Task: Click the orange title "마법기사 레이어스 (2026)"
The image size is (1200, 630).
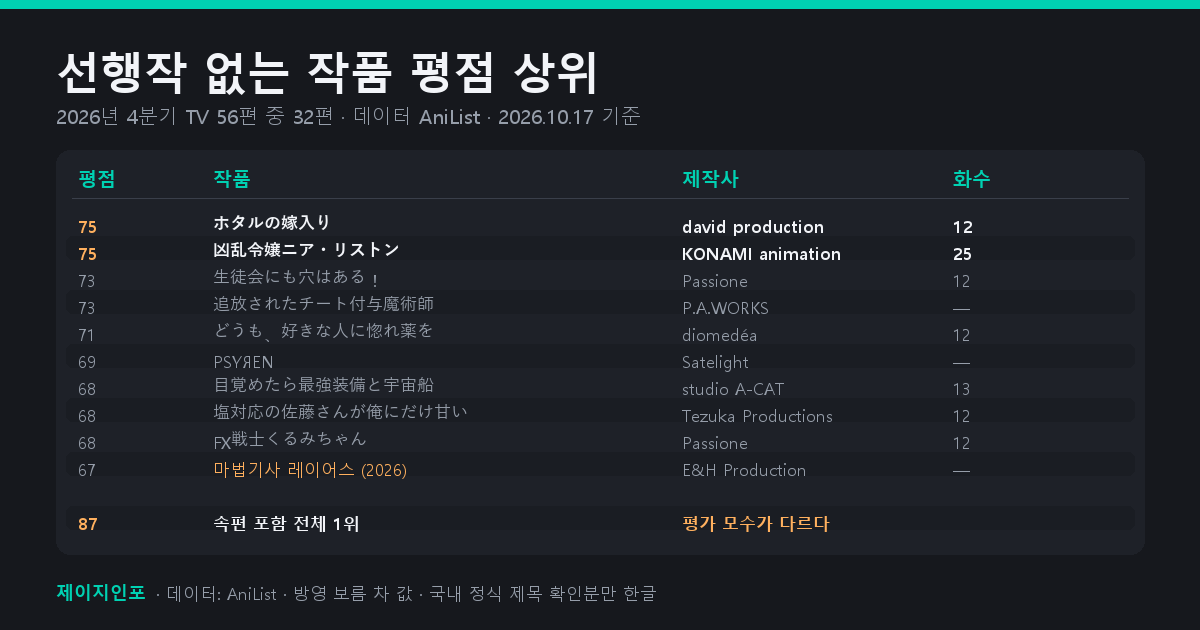Action: pyautogui.click(x=310, y=469)
